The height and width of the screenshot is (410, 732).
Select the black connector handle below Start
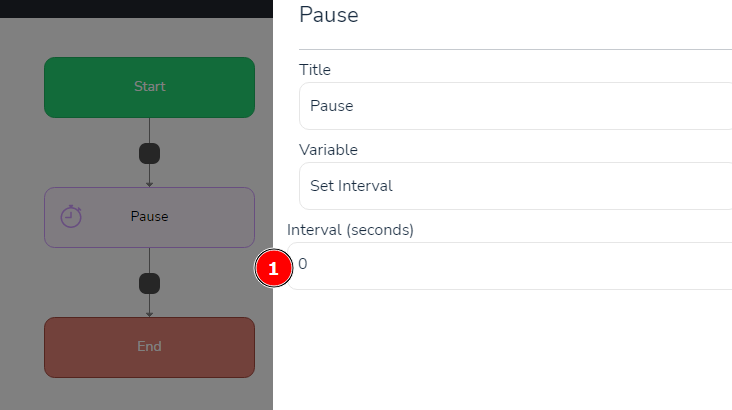[149, 154]
